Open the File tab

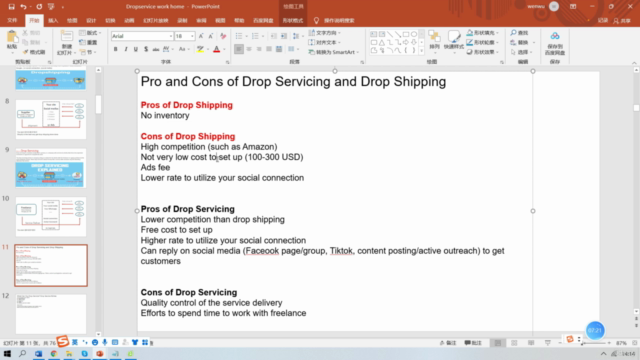12,20
